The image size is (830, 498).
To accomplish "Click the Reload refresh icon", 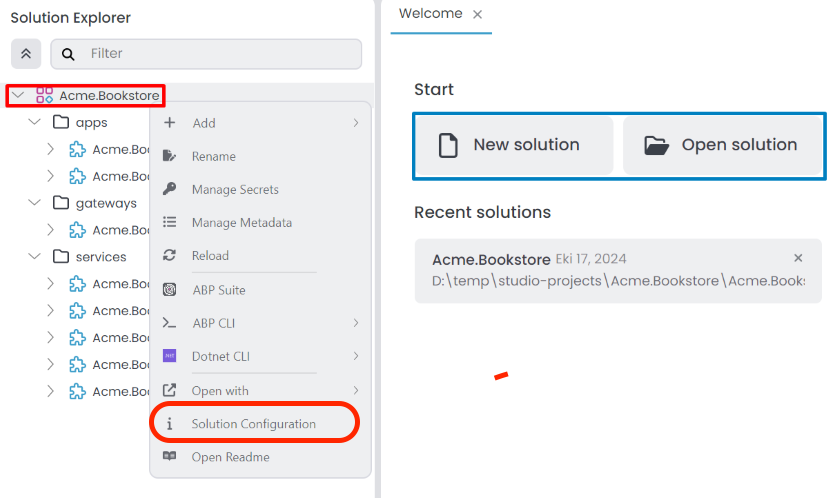I will (x=170, y=256).
